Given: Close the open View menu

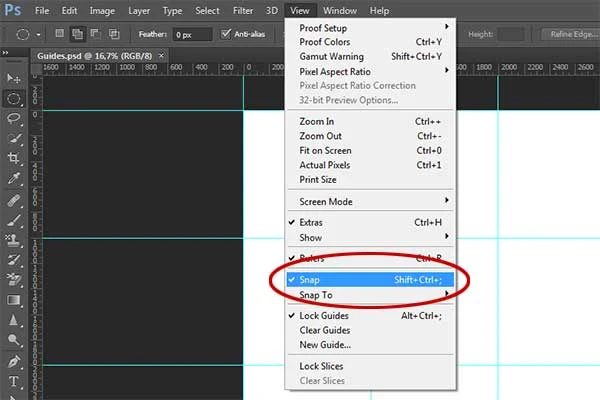Looking at the screenshot, I should point(300,11).
